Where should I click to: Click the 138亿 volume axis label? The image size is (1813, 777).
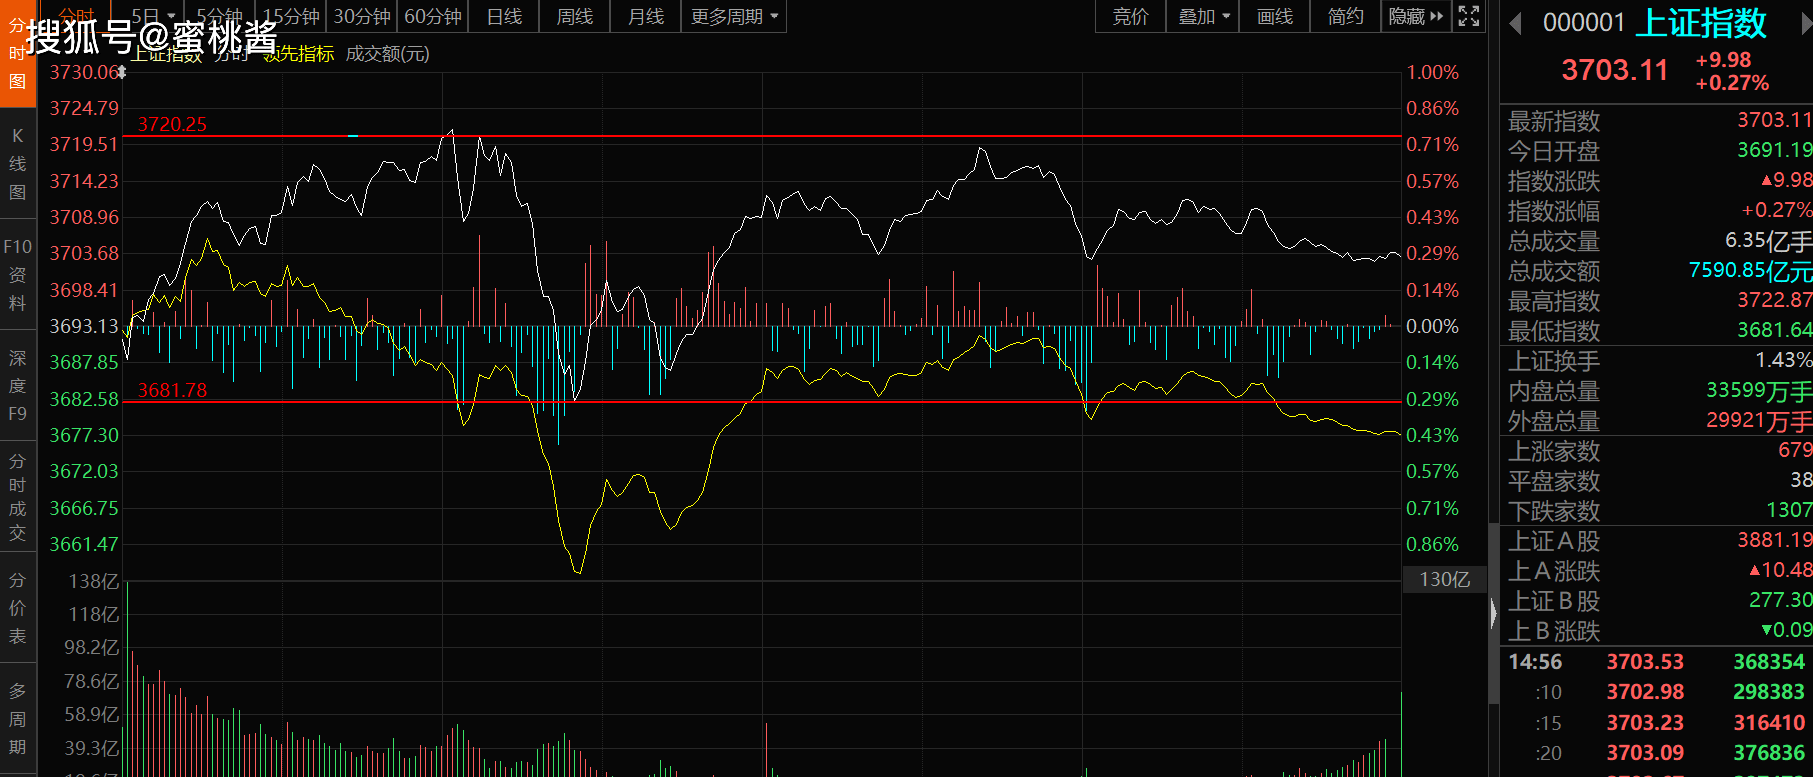point(93,581)
